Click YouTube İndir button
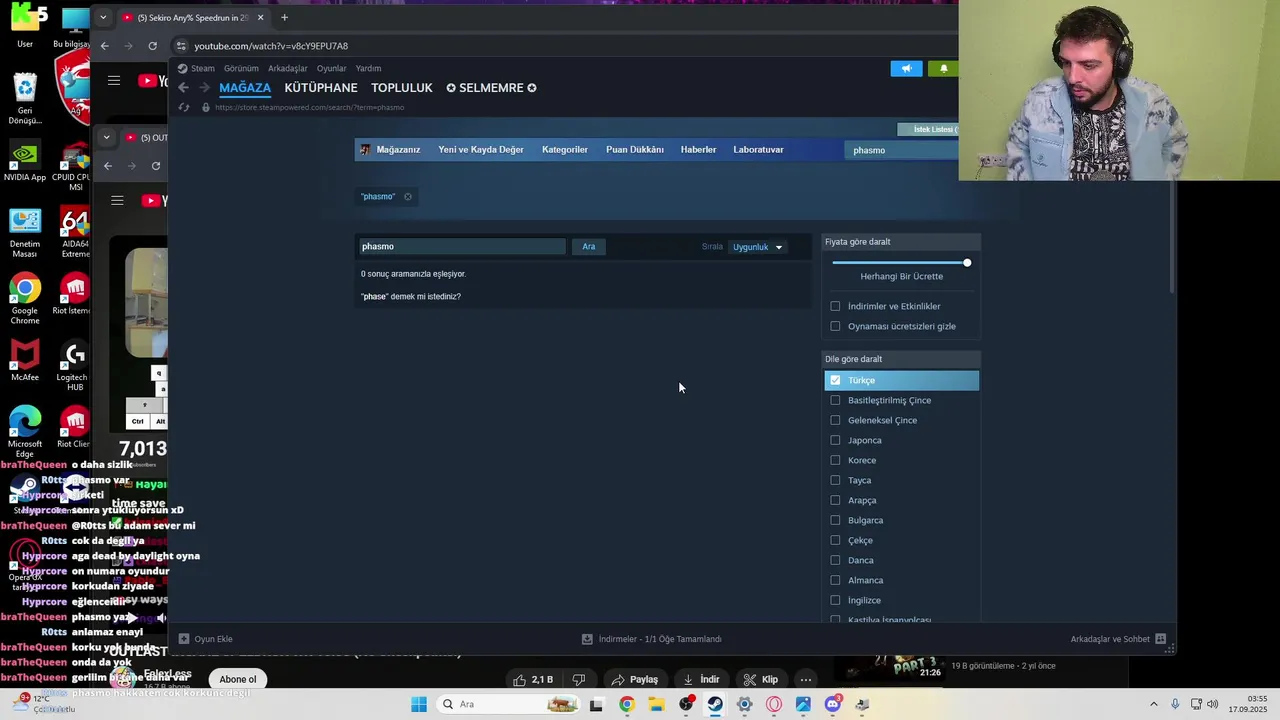The image size is (1280, 720). 702,680
